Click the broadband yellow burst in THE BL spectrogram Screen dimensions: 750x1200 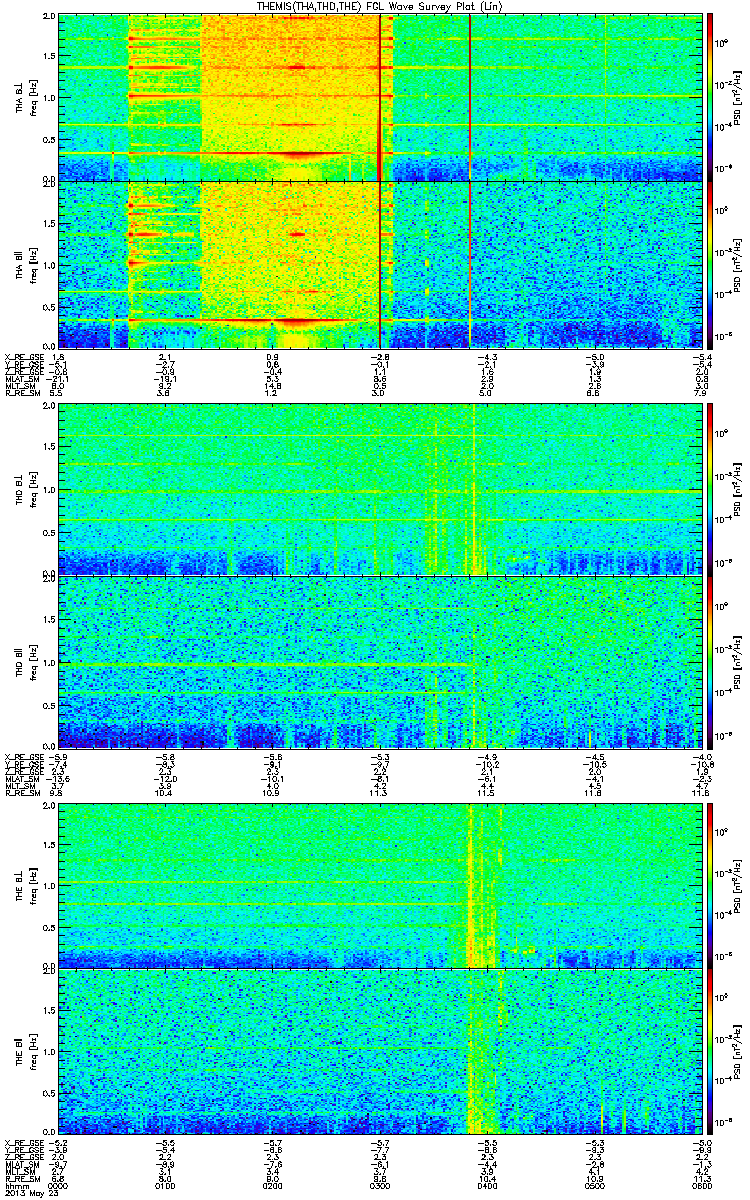(x=480, y=885)
